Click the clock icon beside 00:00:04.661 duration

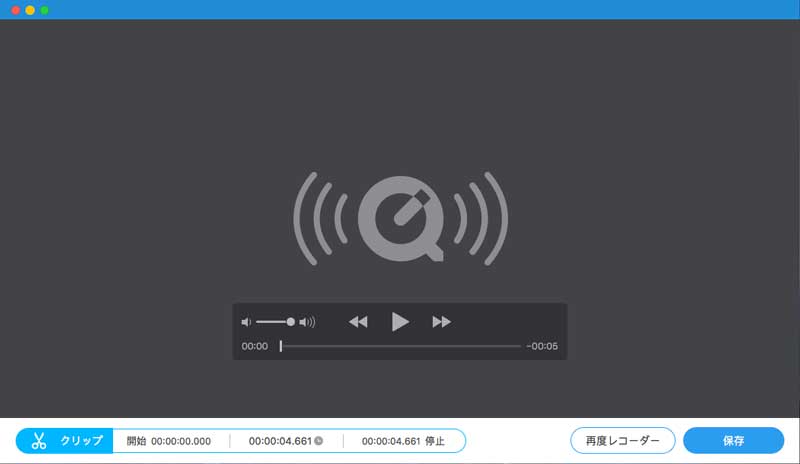[318, 441]
